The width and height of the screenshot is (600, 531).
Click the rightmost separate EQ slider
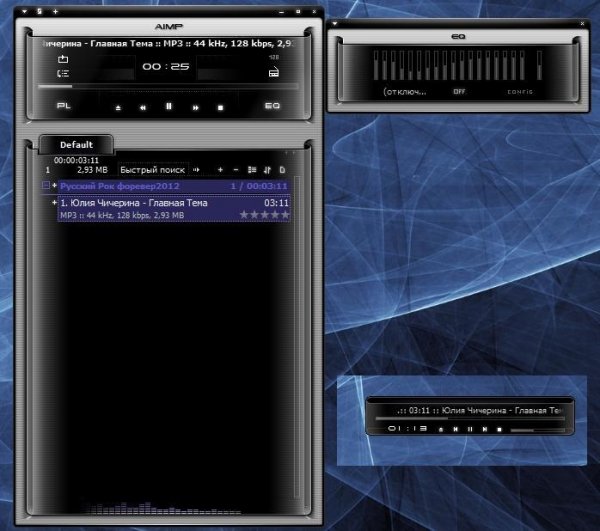539,65
